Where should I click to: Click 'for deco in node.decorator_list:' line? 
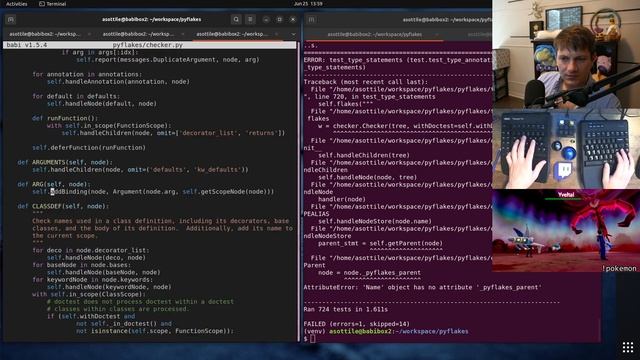click(x=91, y=250)
